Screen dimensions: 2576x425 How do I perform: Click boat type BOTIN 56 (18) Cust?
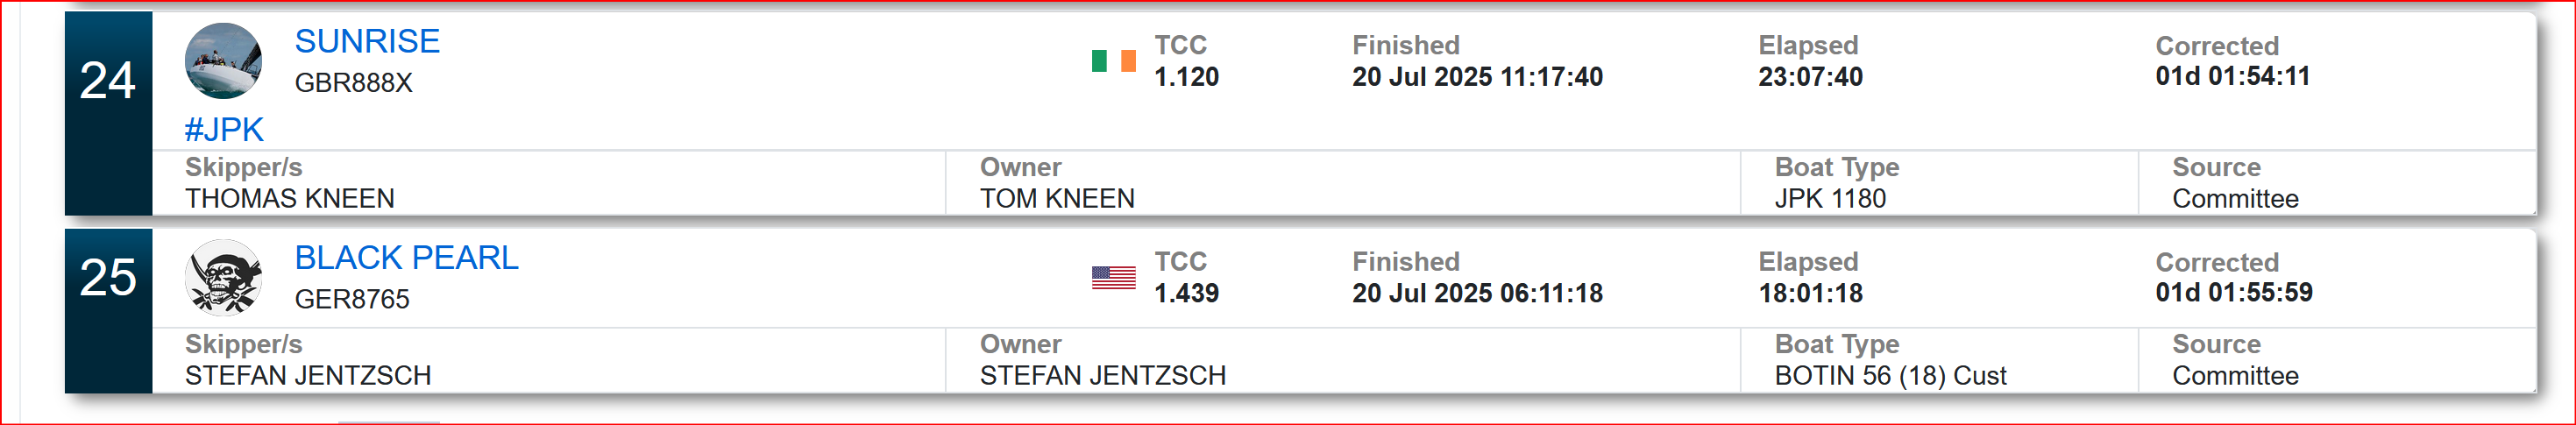[1889, 376]
